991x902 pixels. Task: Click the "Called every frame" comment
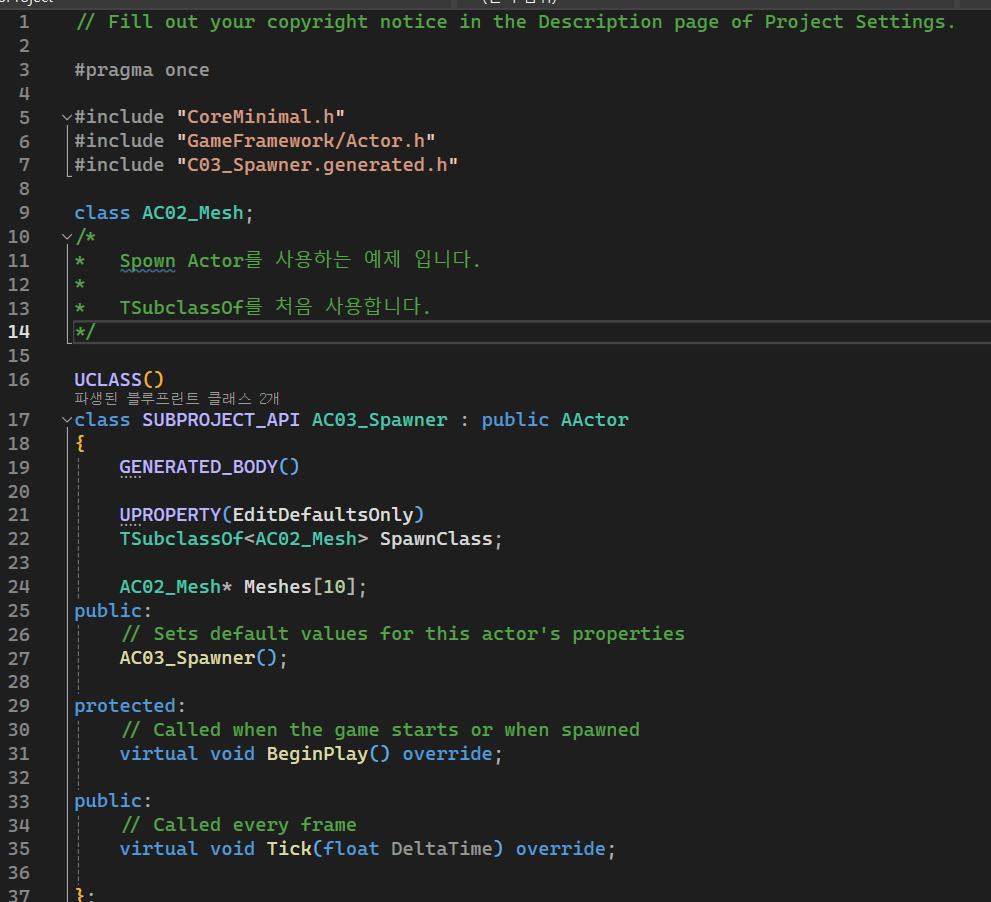tap(238, 826)
